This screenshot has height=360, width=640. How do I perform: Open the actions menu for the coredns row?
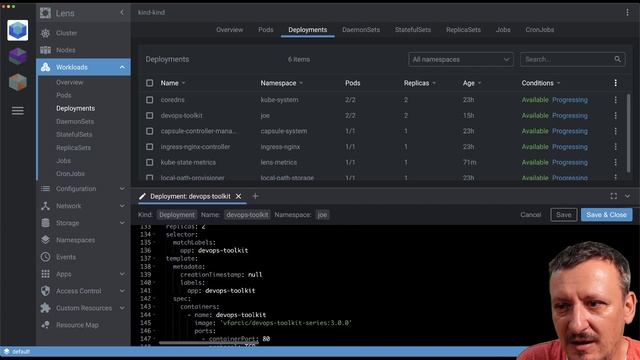616,100
